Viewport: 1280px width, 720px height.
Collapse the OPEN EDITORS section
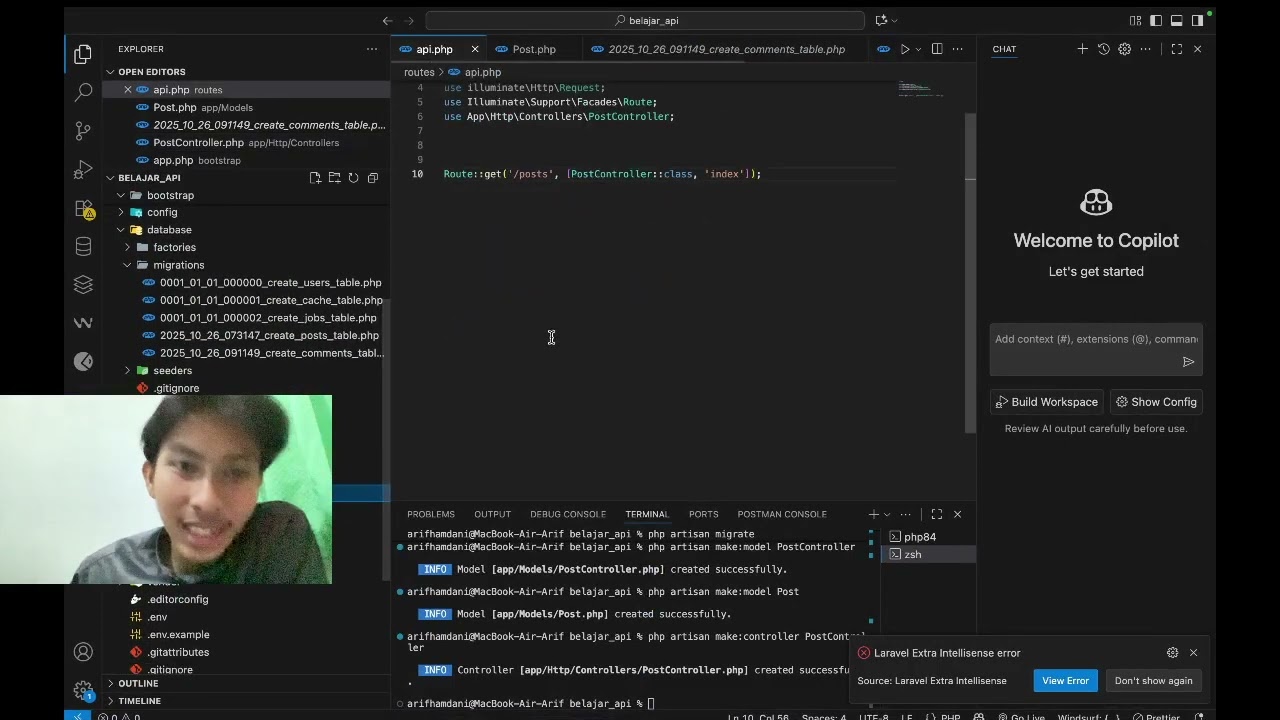(x=111, y=72)
